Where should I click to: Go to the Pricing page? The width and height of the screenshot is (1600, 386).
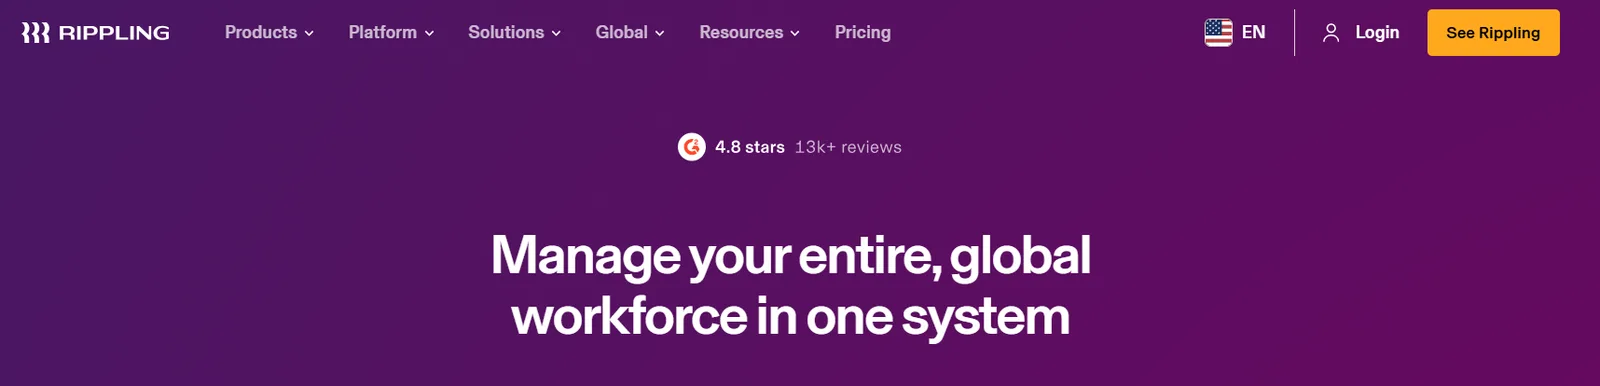(863, 33)
